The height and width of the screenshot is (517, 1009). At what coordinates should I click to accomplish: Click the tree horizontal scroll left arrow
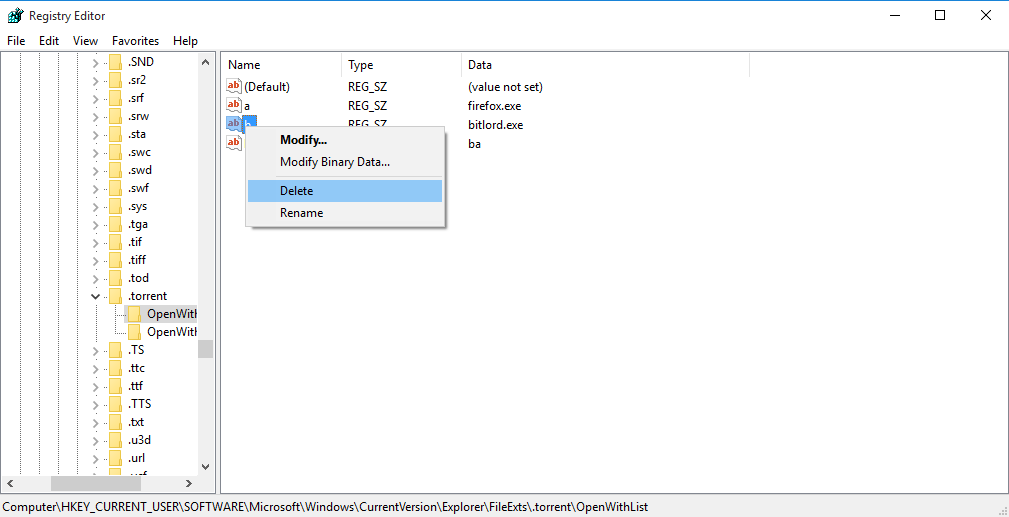tap(11, 483)
